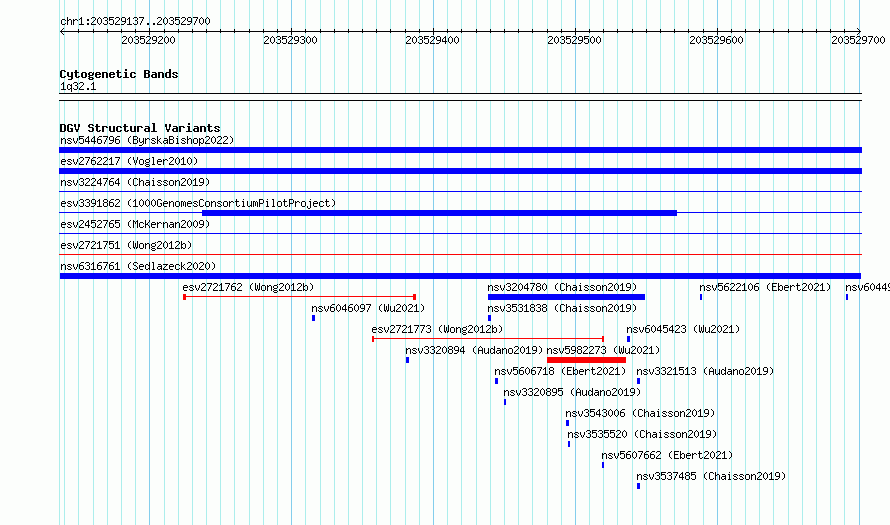This screenshot has height=525, width=890.
Task: Click nsv5606718 (Ebert2021) label
Action: click(560, 371)
